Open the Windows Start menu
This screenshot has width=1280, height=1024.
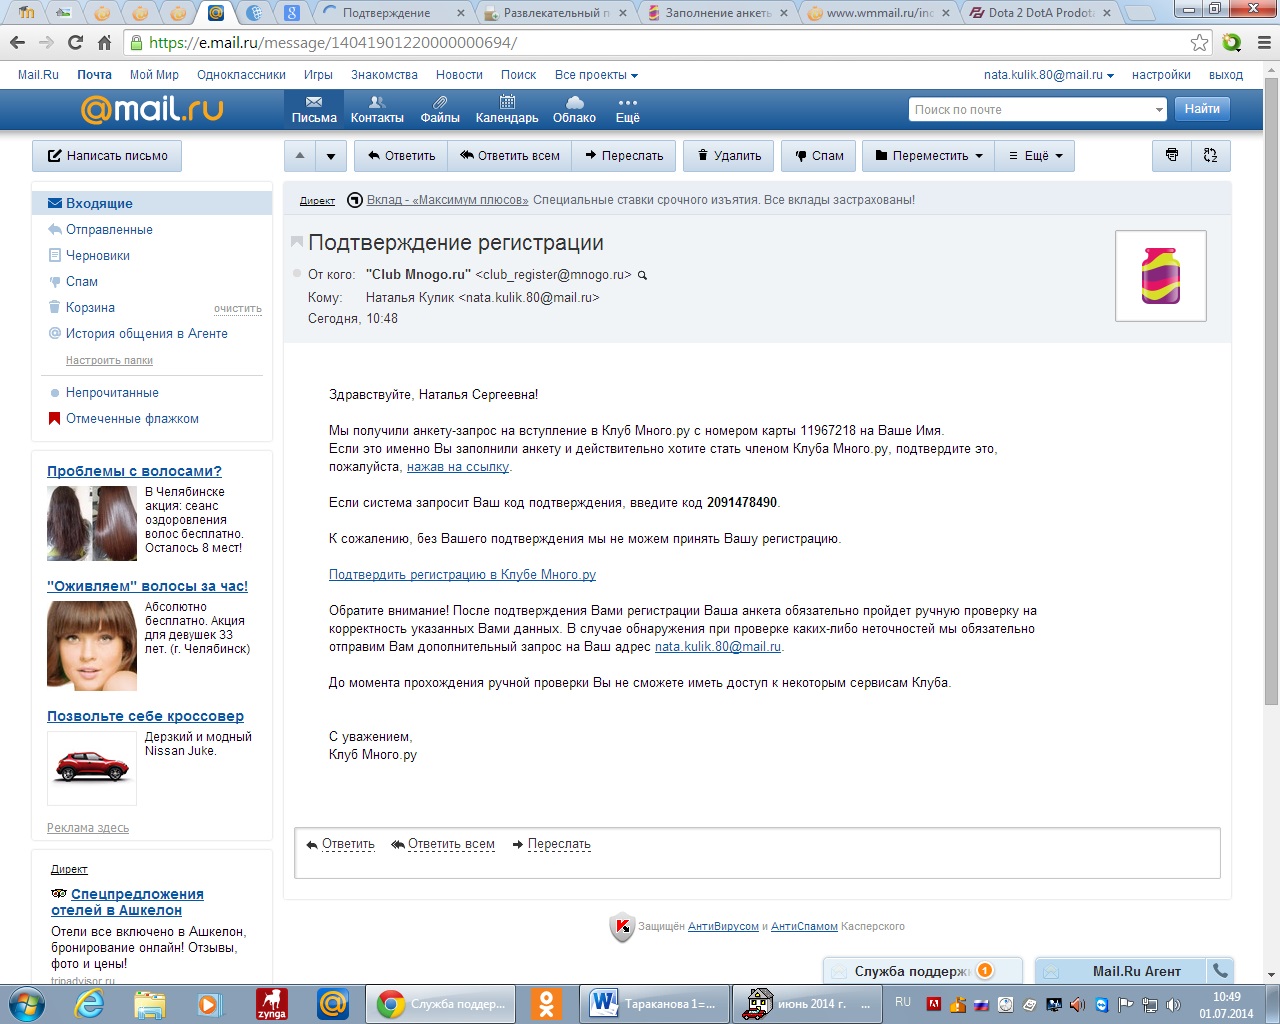click(26, 1003)
